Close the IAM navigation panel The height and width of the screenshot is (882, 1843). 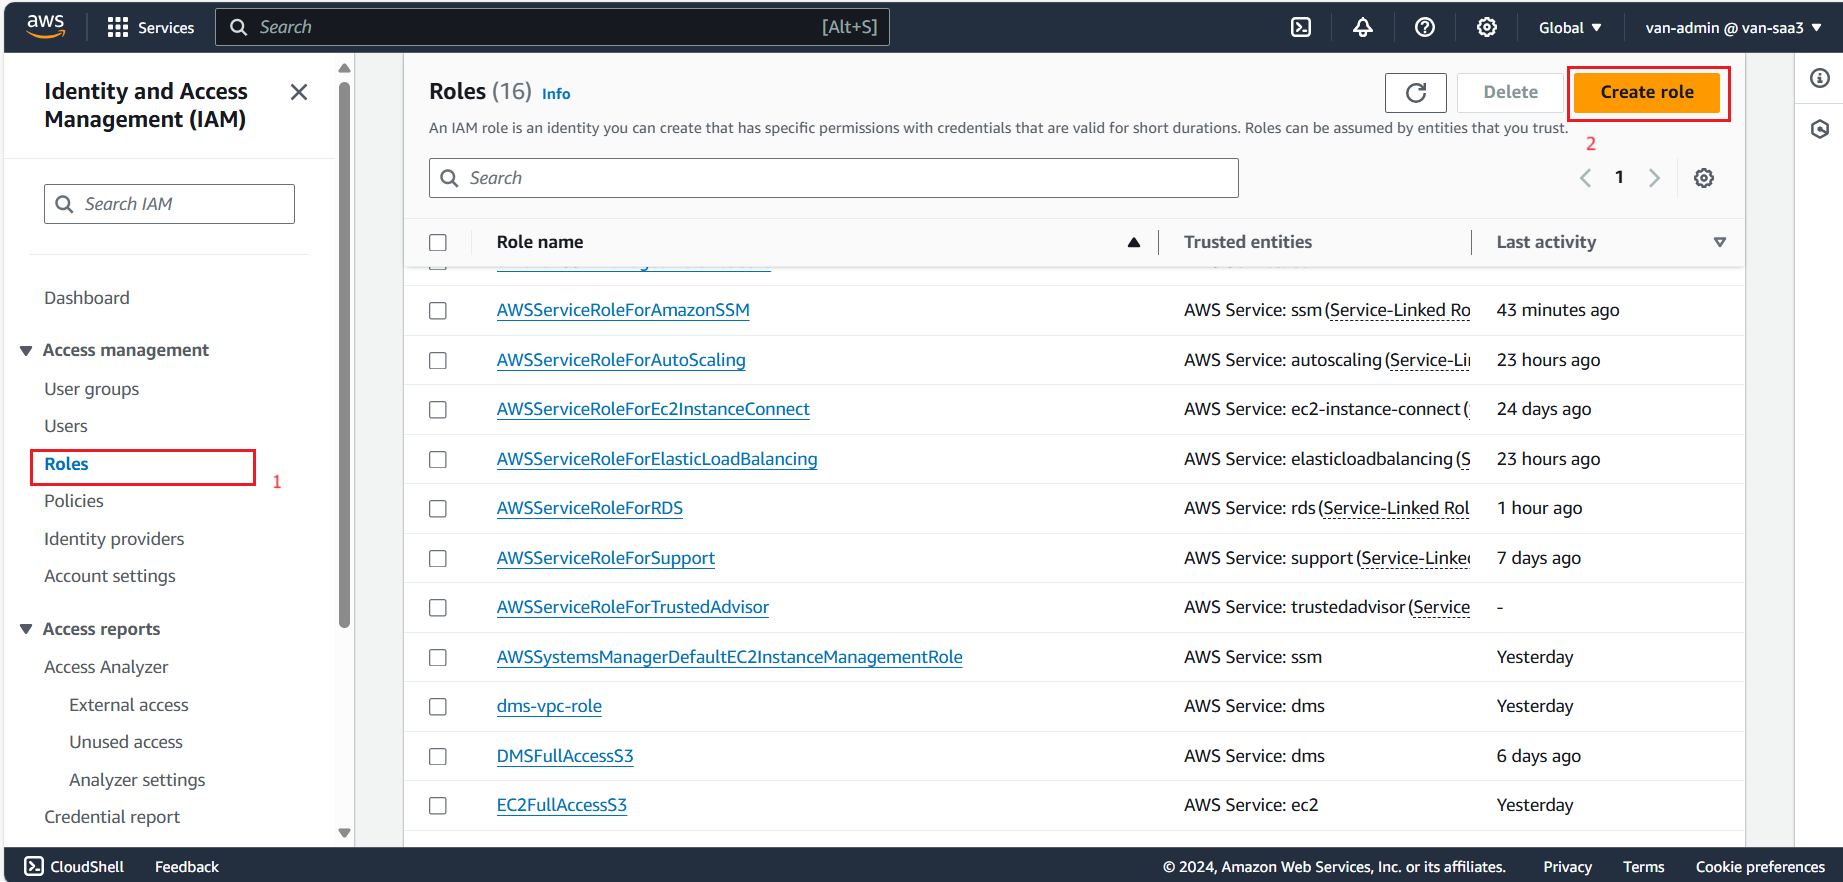click(x=298, y=92)
